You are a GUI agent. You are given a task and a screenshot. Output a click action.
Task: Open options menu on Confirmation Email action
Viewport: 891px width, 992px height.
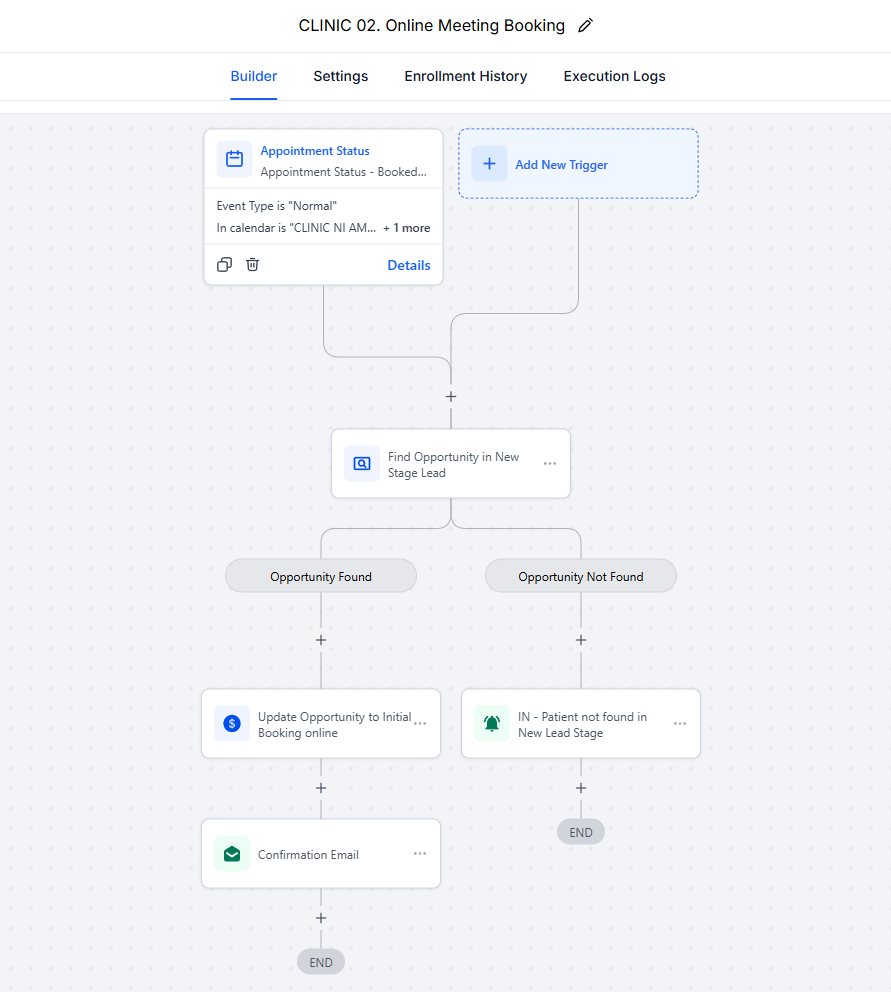[x=420, y=854]
